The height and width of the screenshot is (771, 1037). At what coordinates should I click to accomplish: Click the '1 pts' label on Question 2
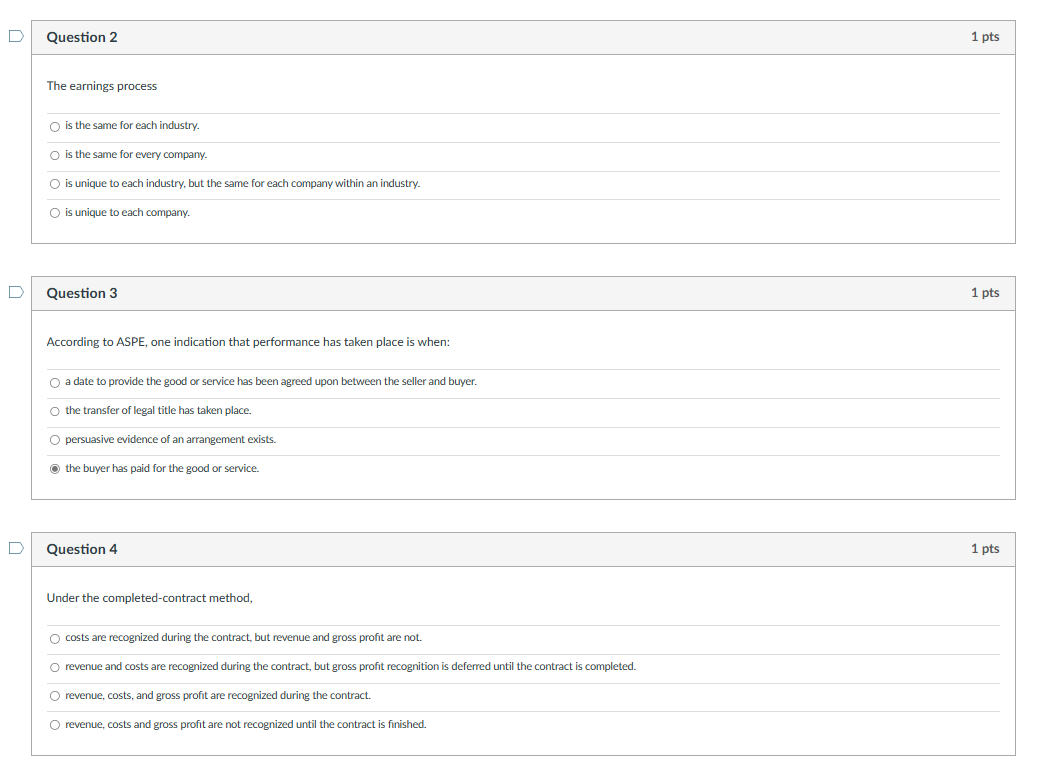point(985,37)
